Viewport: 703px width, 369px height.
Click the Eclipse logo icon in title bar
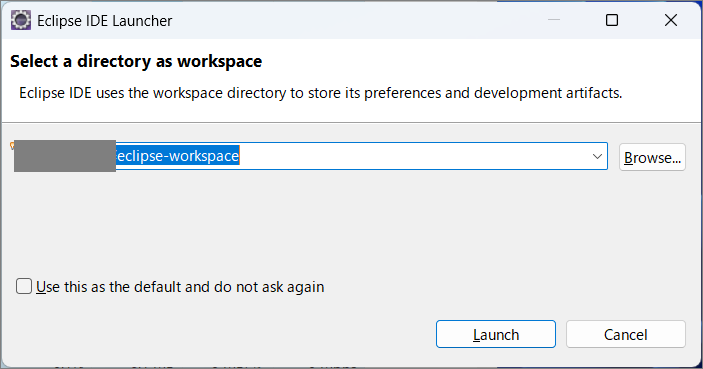[21, 21]
